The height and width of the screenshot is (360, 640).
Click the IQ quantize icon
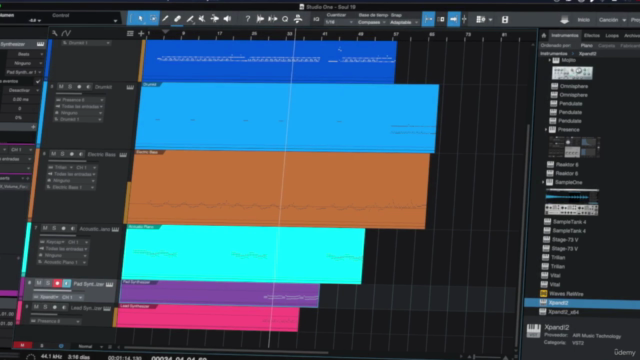coord(316,19)
